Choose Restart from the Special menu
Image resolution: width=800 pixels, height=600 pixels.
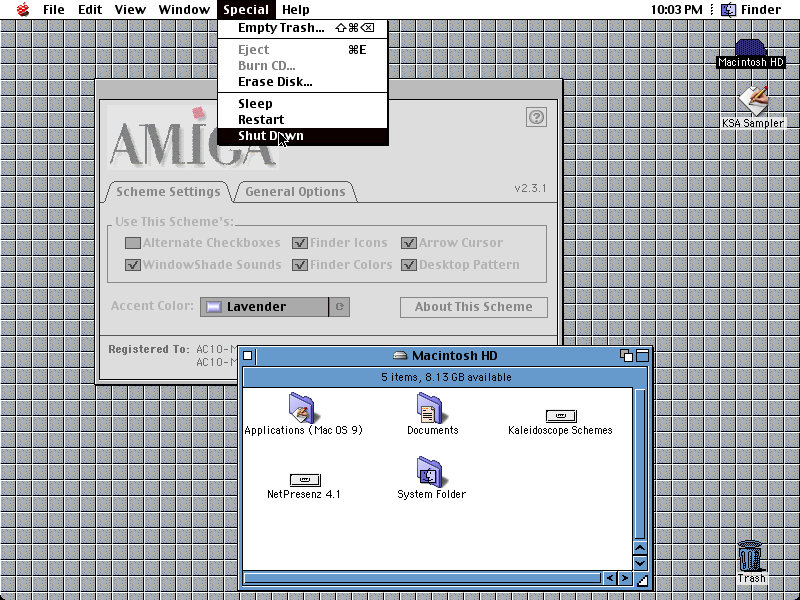point(303,119)
